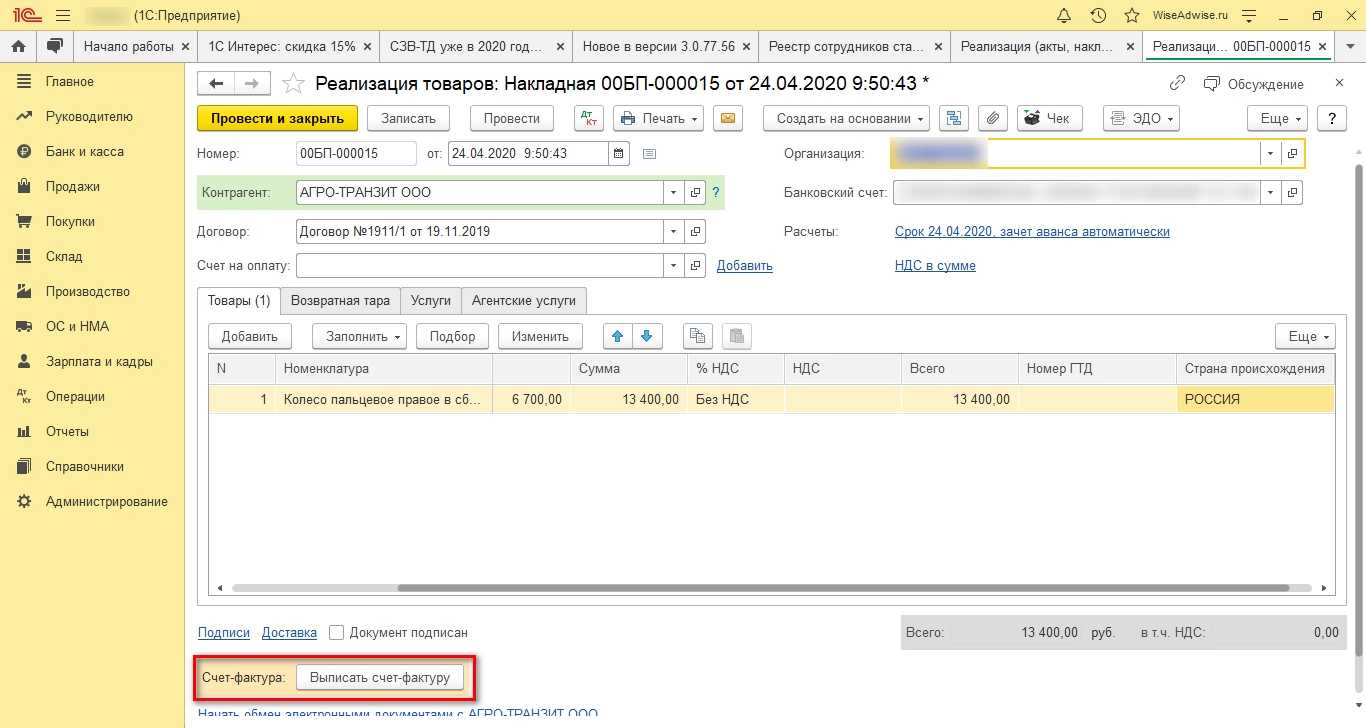
Task: Click green question mark near Контрагент
Action: click(x=716, y=192)
